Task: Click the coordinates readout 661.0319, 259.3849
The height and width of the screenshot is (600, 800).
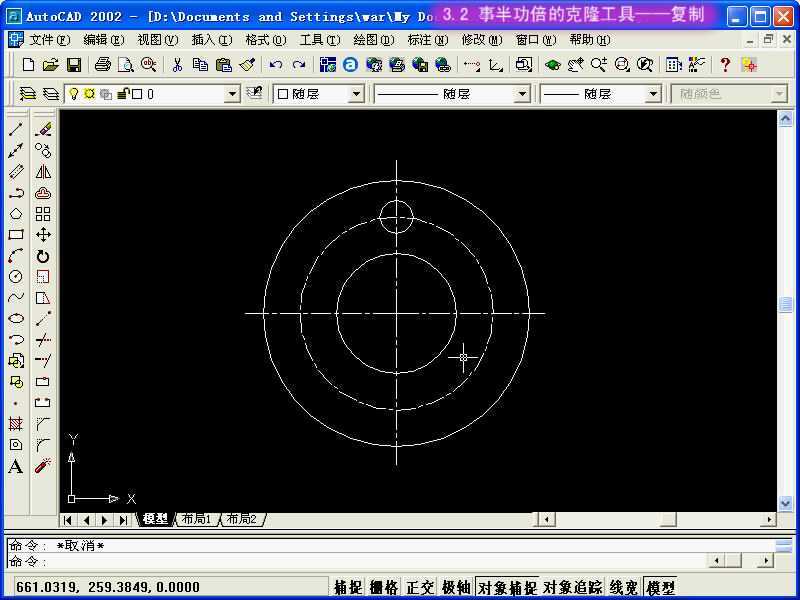Action: [108, 587]
